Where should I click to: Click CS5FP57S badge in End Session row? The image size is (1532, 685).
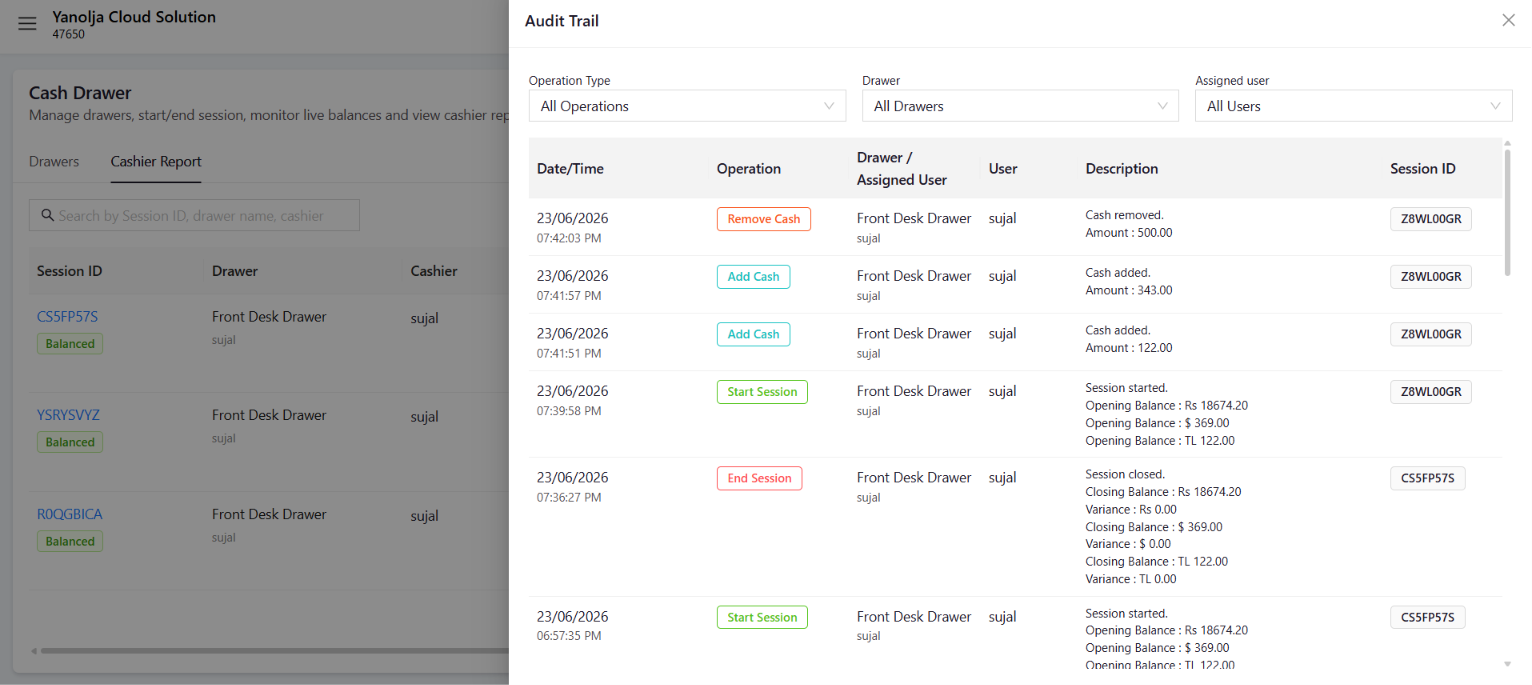pyautogui.click(x=1427, y=478)
